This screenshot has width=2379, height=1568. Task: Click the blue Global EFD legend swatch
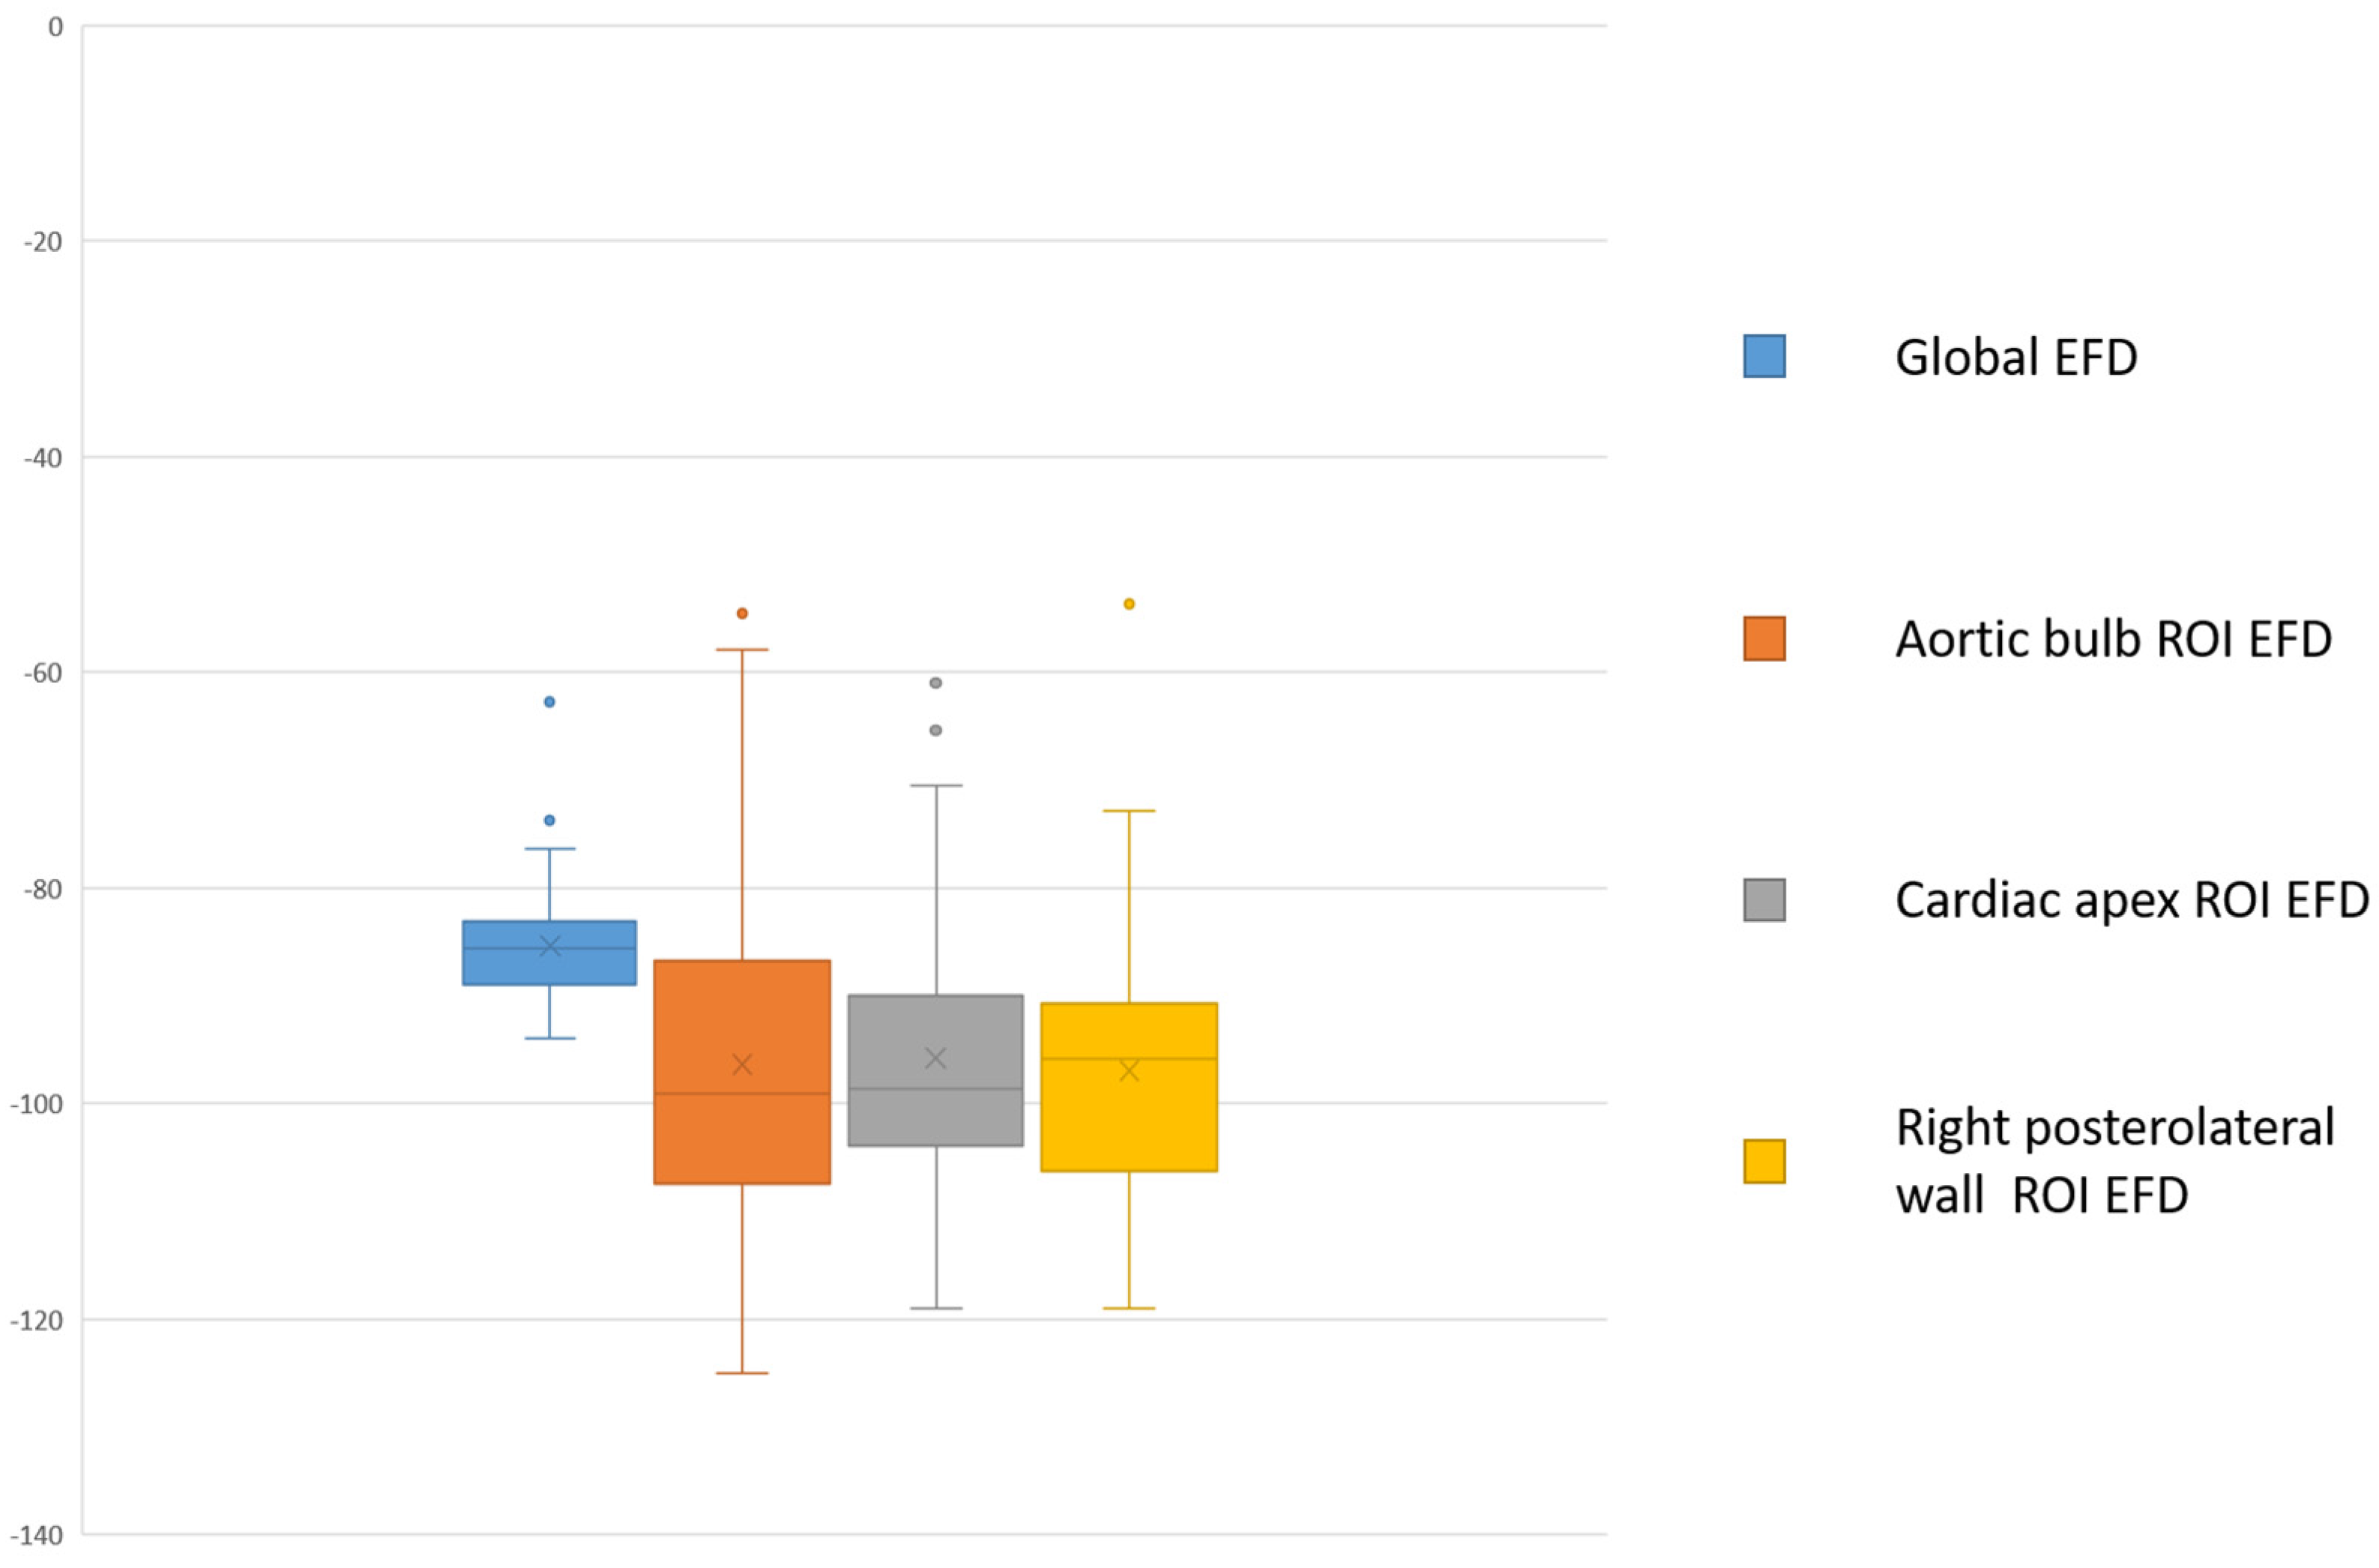pyautogui.click(x=1764, y=356)
